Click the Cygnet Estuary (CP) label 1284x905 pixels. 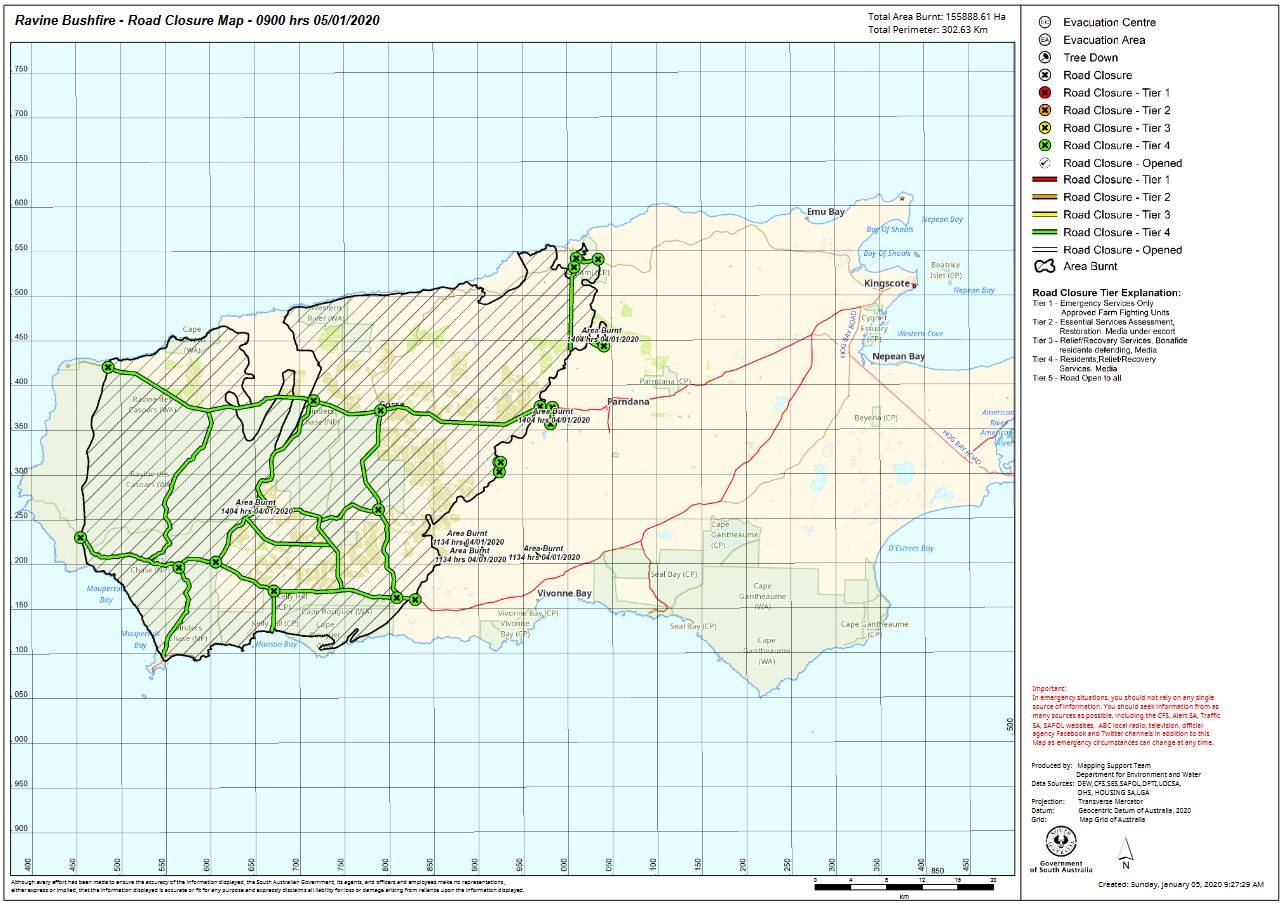click(873, 328)
